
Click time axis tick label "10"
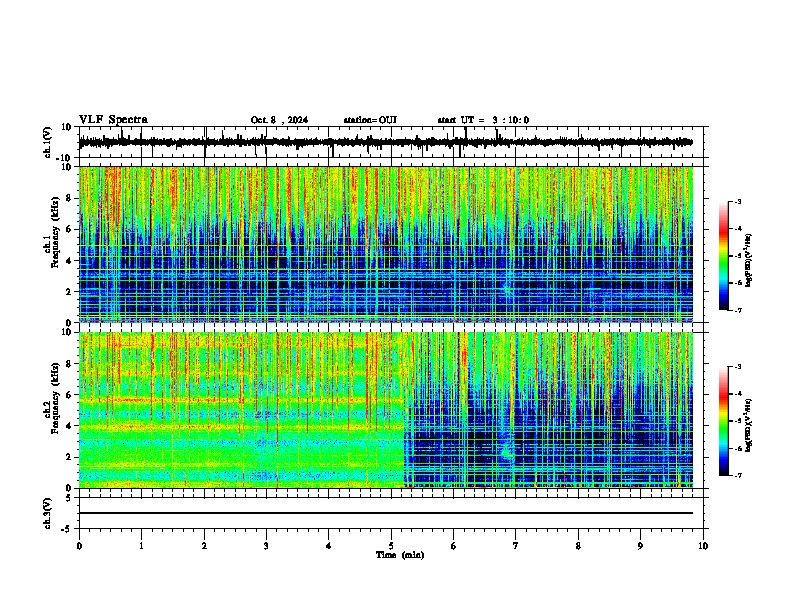pyautogui.click(x=703, y=546)
